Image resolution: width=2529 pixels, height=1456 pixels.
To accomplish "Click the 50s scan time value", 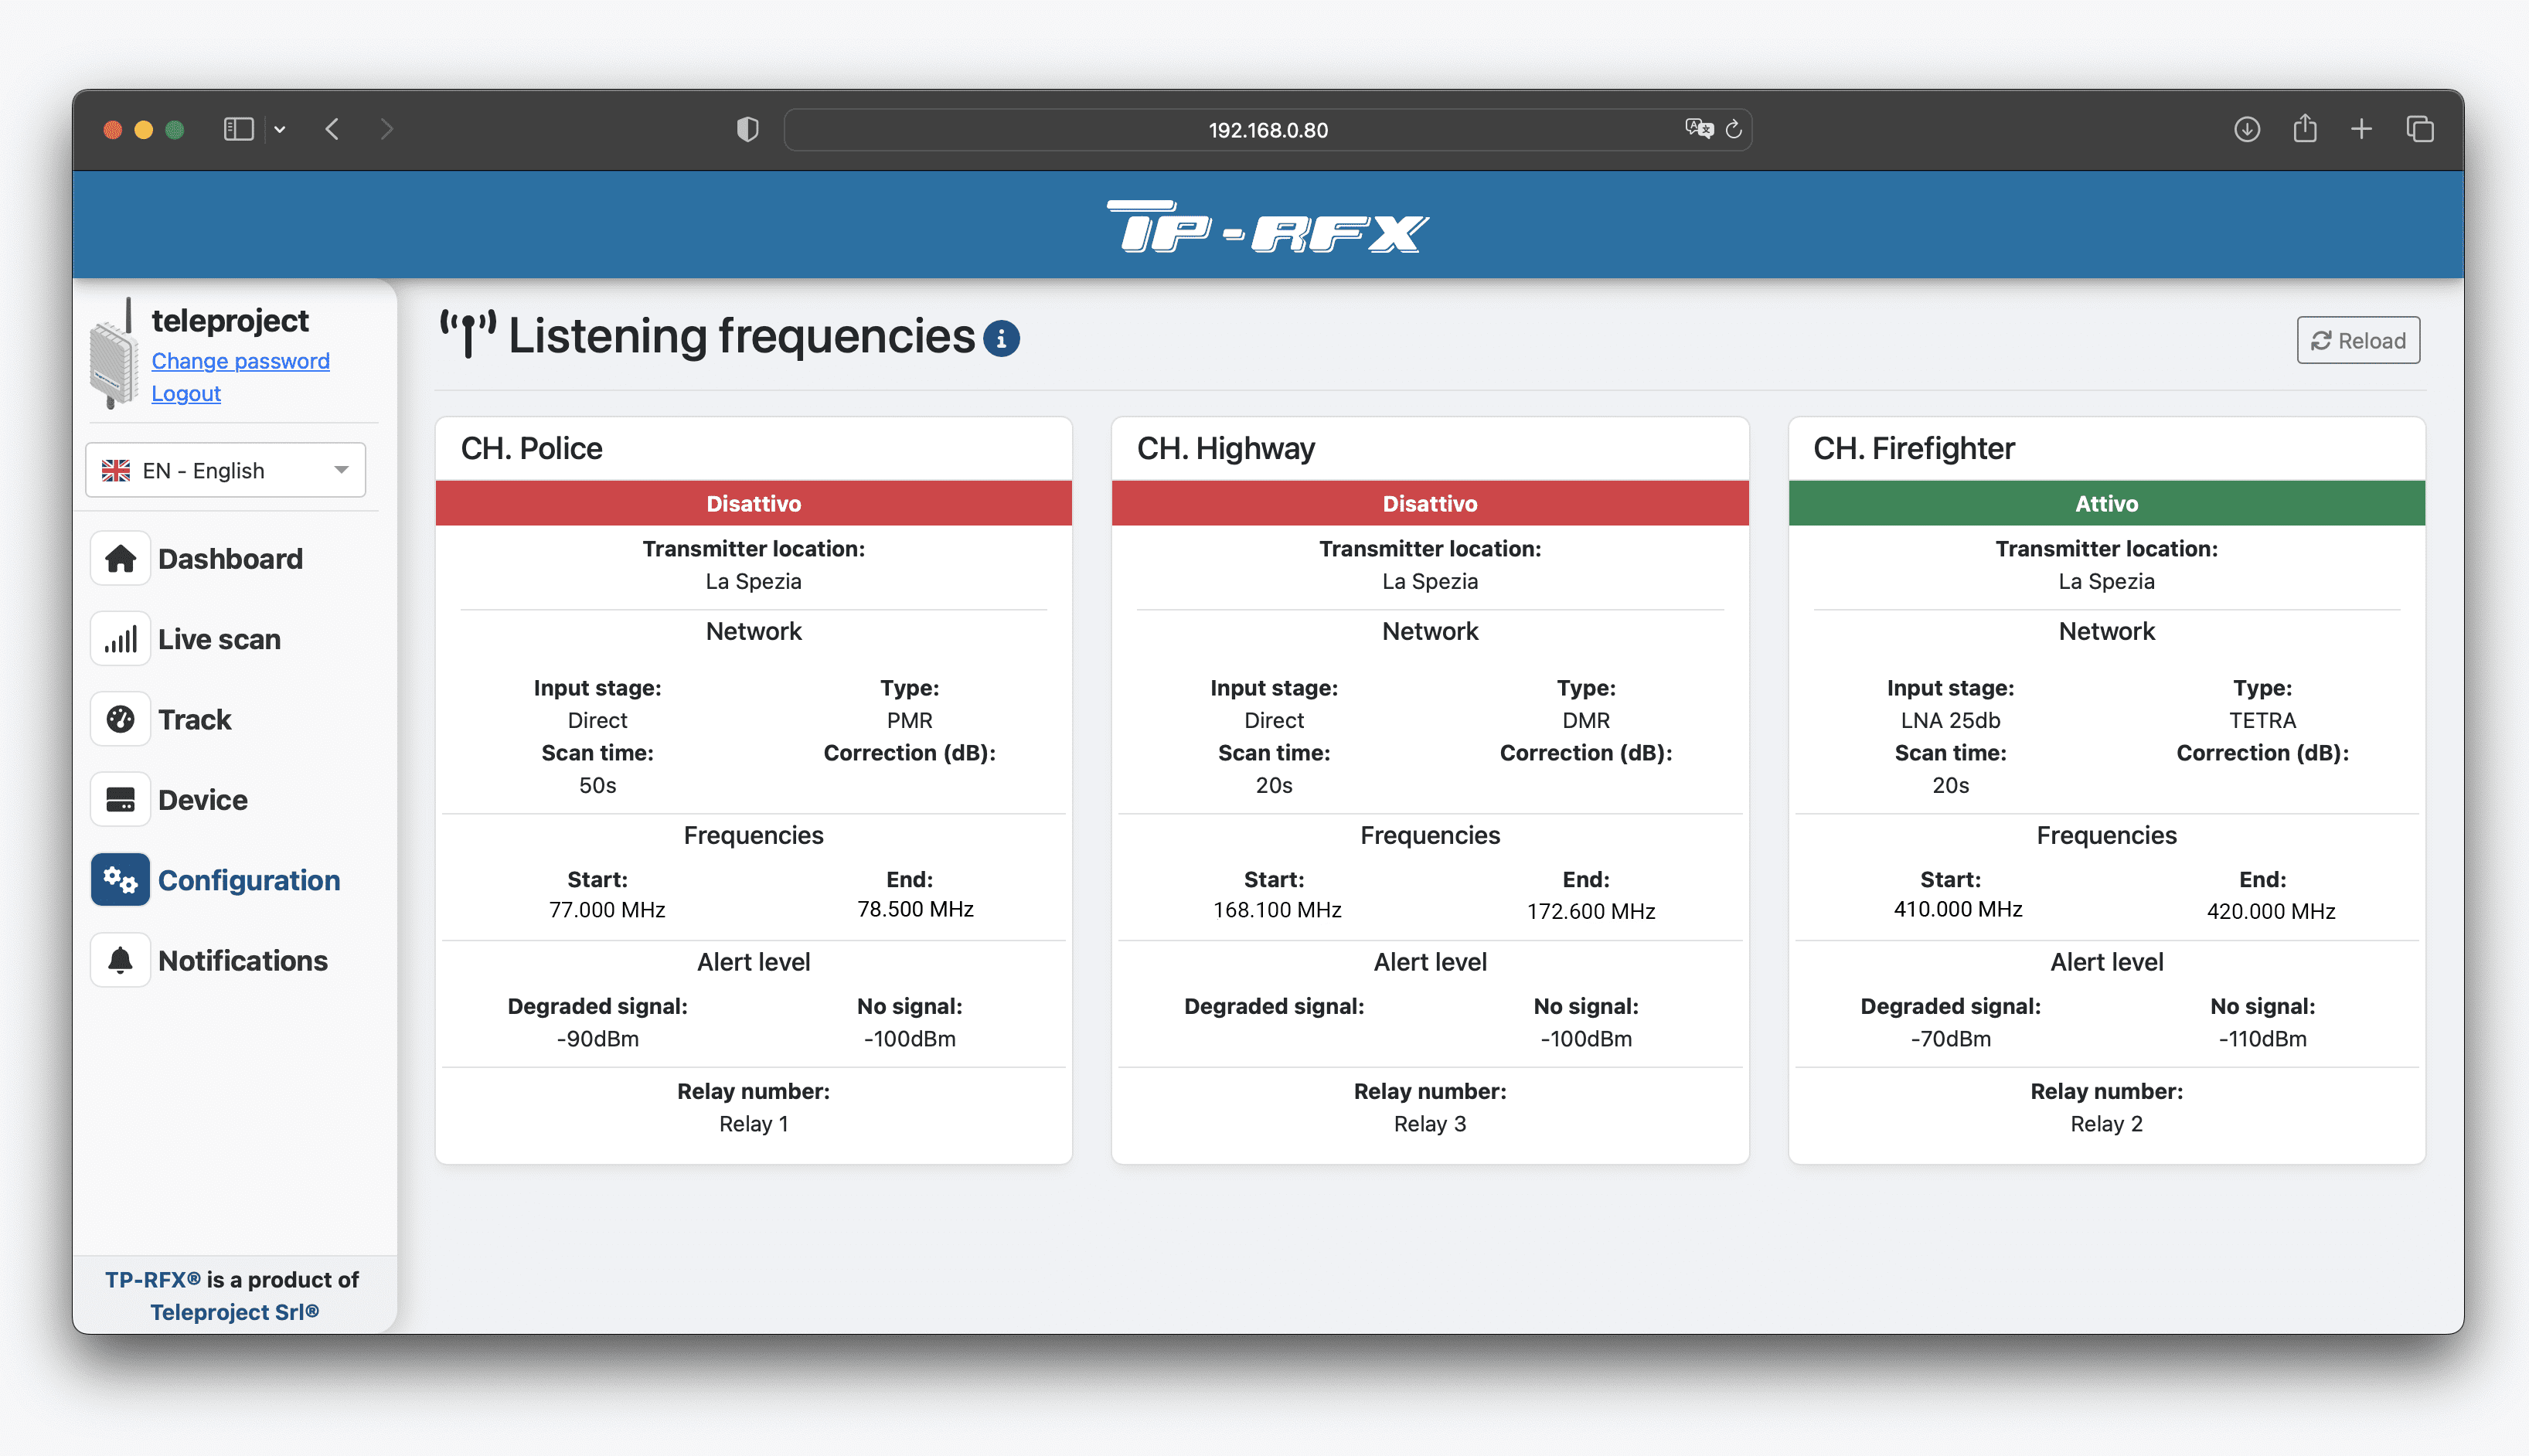I will [x=597, y=785].
